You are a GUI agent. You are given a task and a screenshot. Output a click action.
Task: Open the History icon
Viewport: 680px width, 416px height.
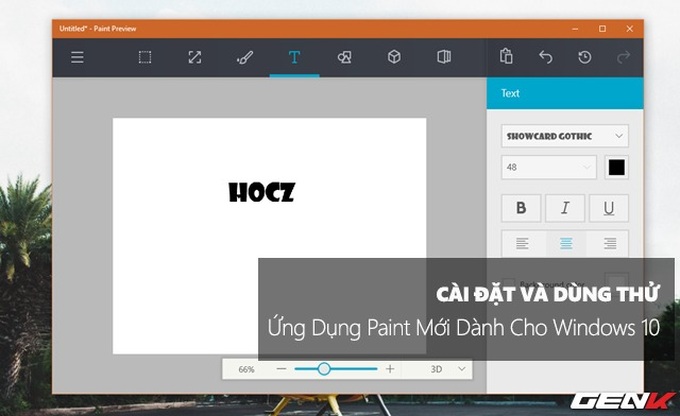[x=585, y=57]
